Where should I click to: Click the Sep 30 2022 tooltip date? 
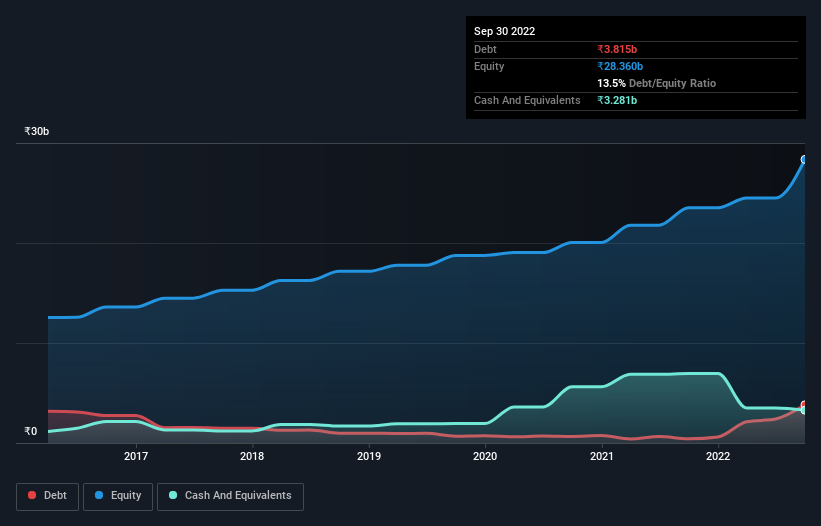click(504, 31)
